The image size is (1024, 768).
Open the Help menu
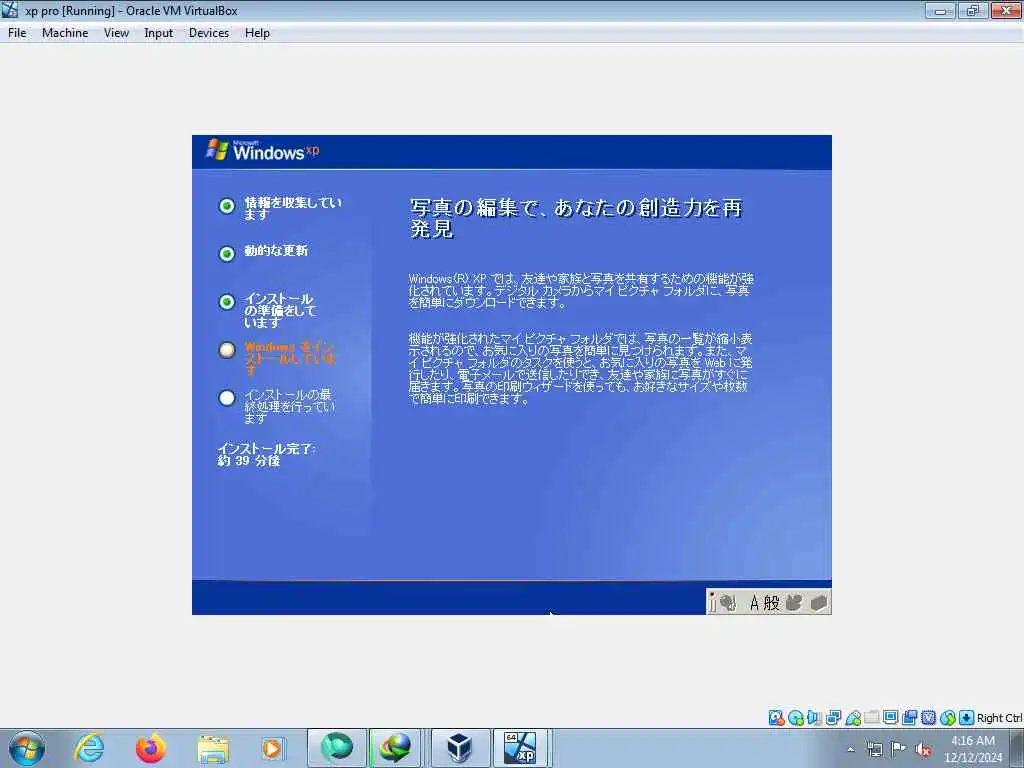pyautogui.click(x=257, y=33)
